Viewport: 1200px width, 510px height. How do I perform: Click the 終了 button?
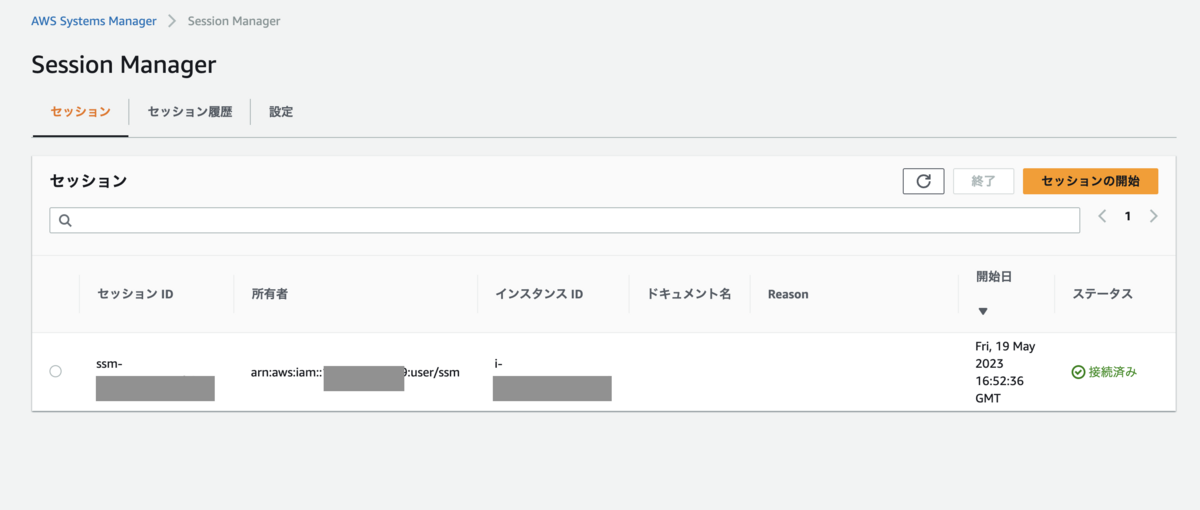click(983, 181)
